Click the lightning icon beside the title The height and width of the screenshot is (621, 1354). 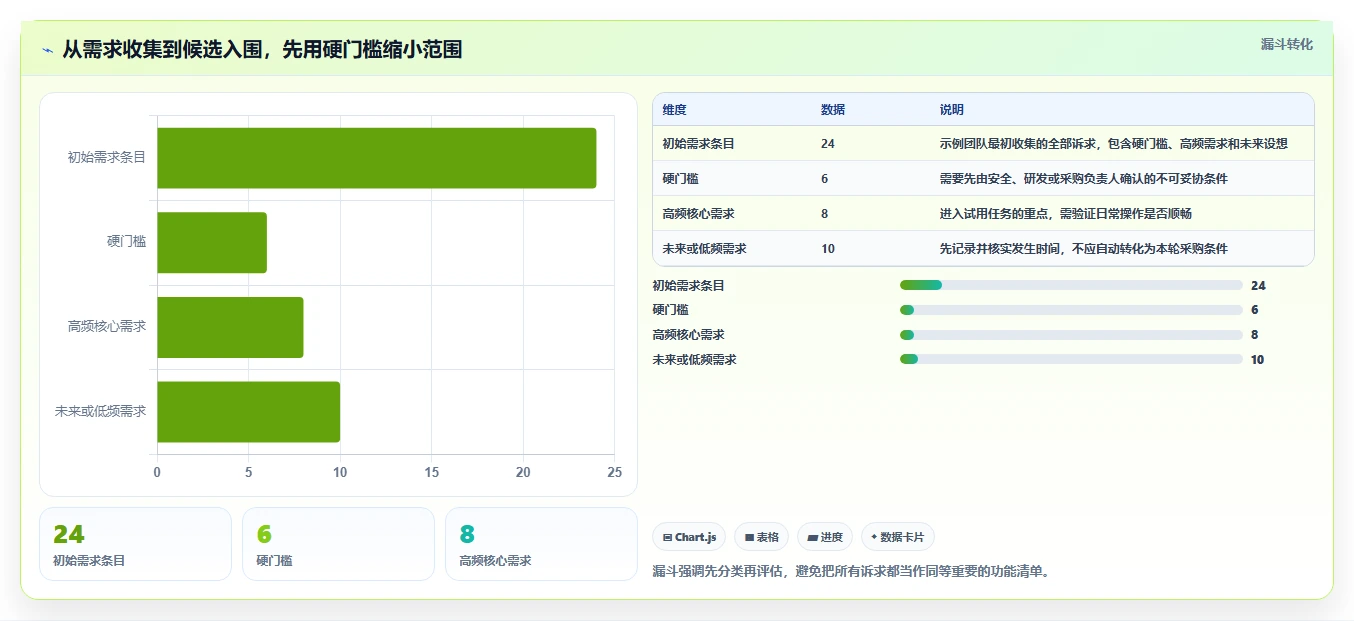pyautogui.click(x=48, y=50)
